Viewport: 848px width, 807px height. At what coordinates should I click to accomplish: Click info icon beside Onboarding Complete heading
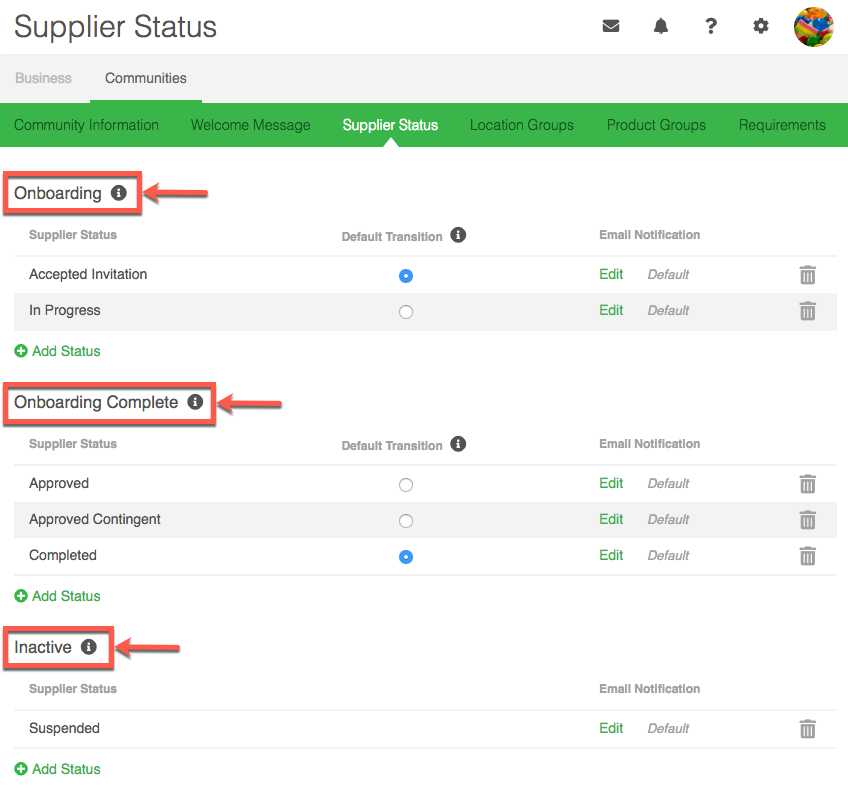(x=195, y=402)
